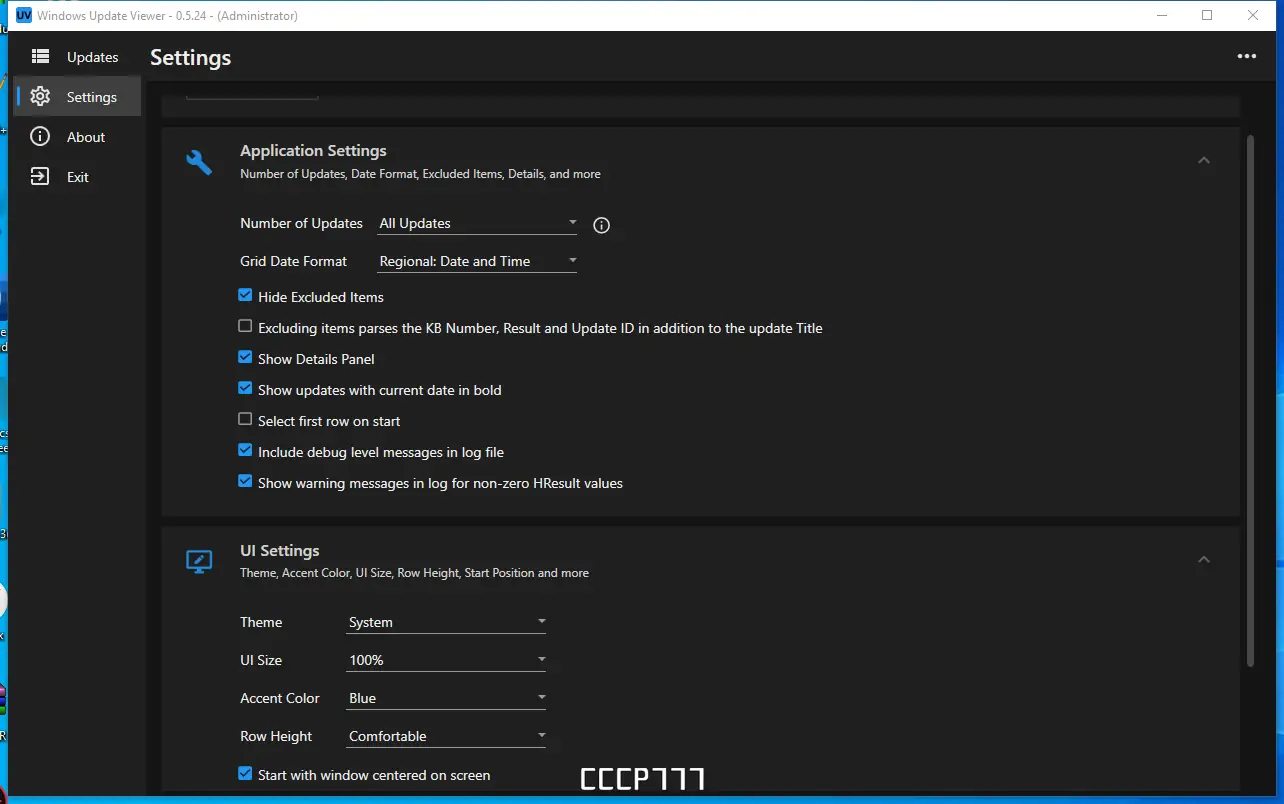Open the three-dot overflow menu
Screen dimensions: 1284x804
coord(1246,57)
